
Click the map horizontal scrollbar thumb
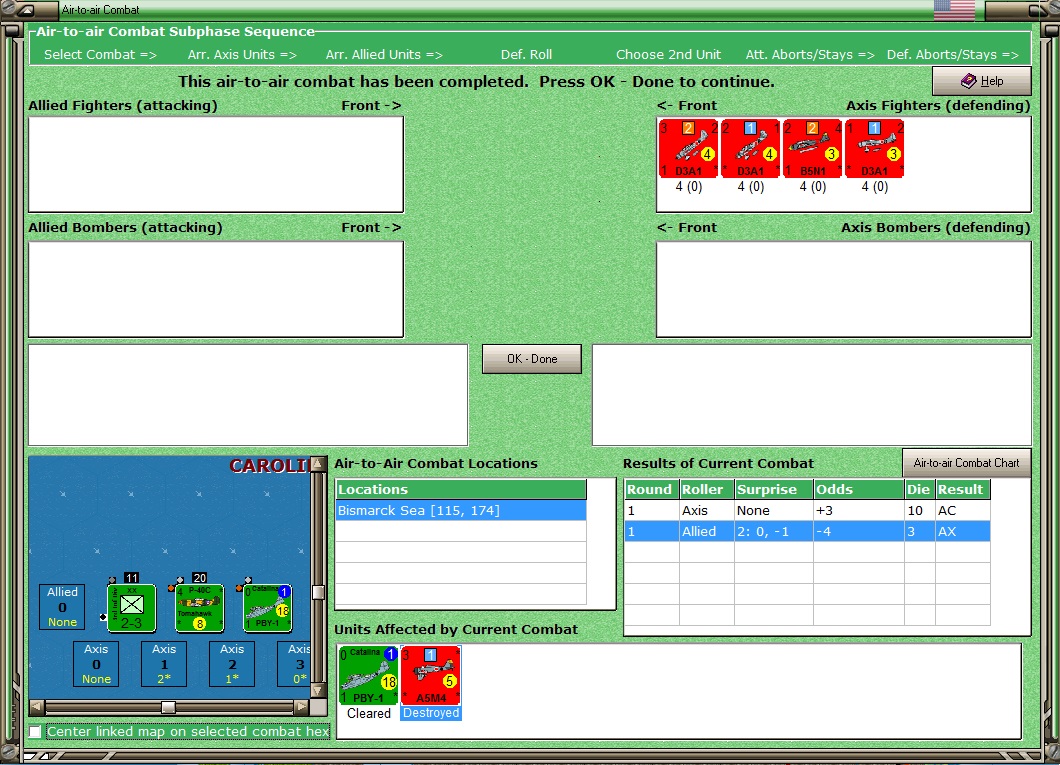tap(168, 707)
